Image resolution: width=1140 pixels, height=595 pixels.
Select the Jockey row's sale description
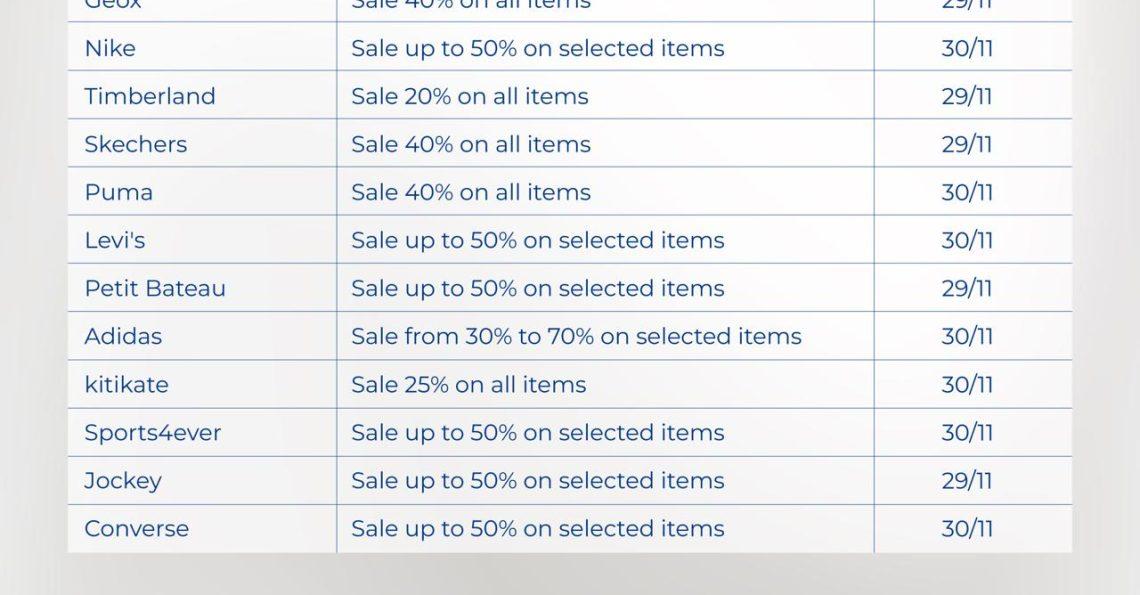point(538,480)
